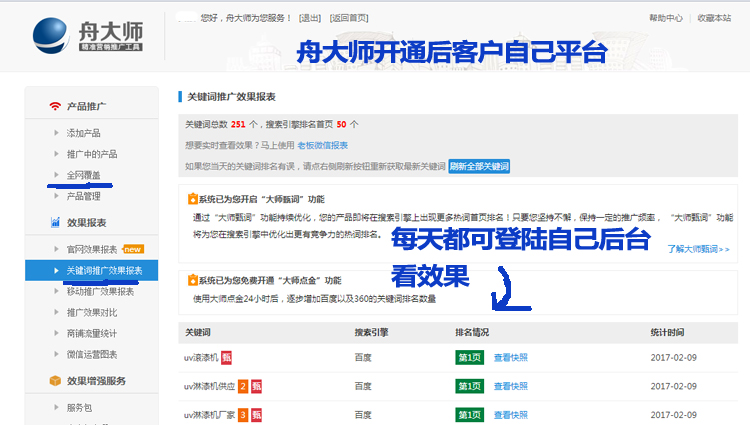Click the 统计时间 column header

click(667, 332)
